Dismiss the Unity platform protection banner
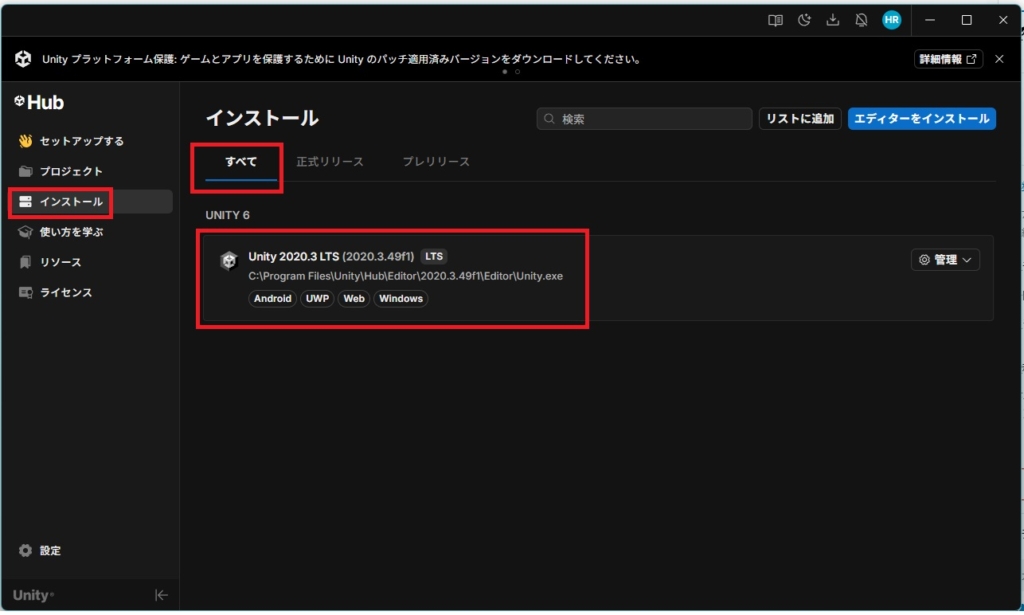The width and height of the screenshot is (1024, 615). click(x=999, y=59)
